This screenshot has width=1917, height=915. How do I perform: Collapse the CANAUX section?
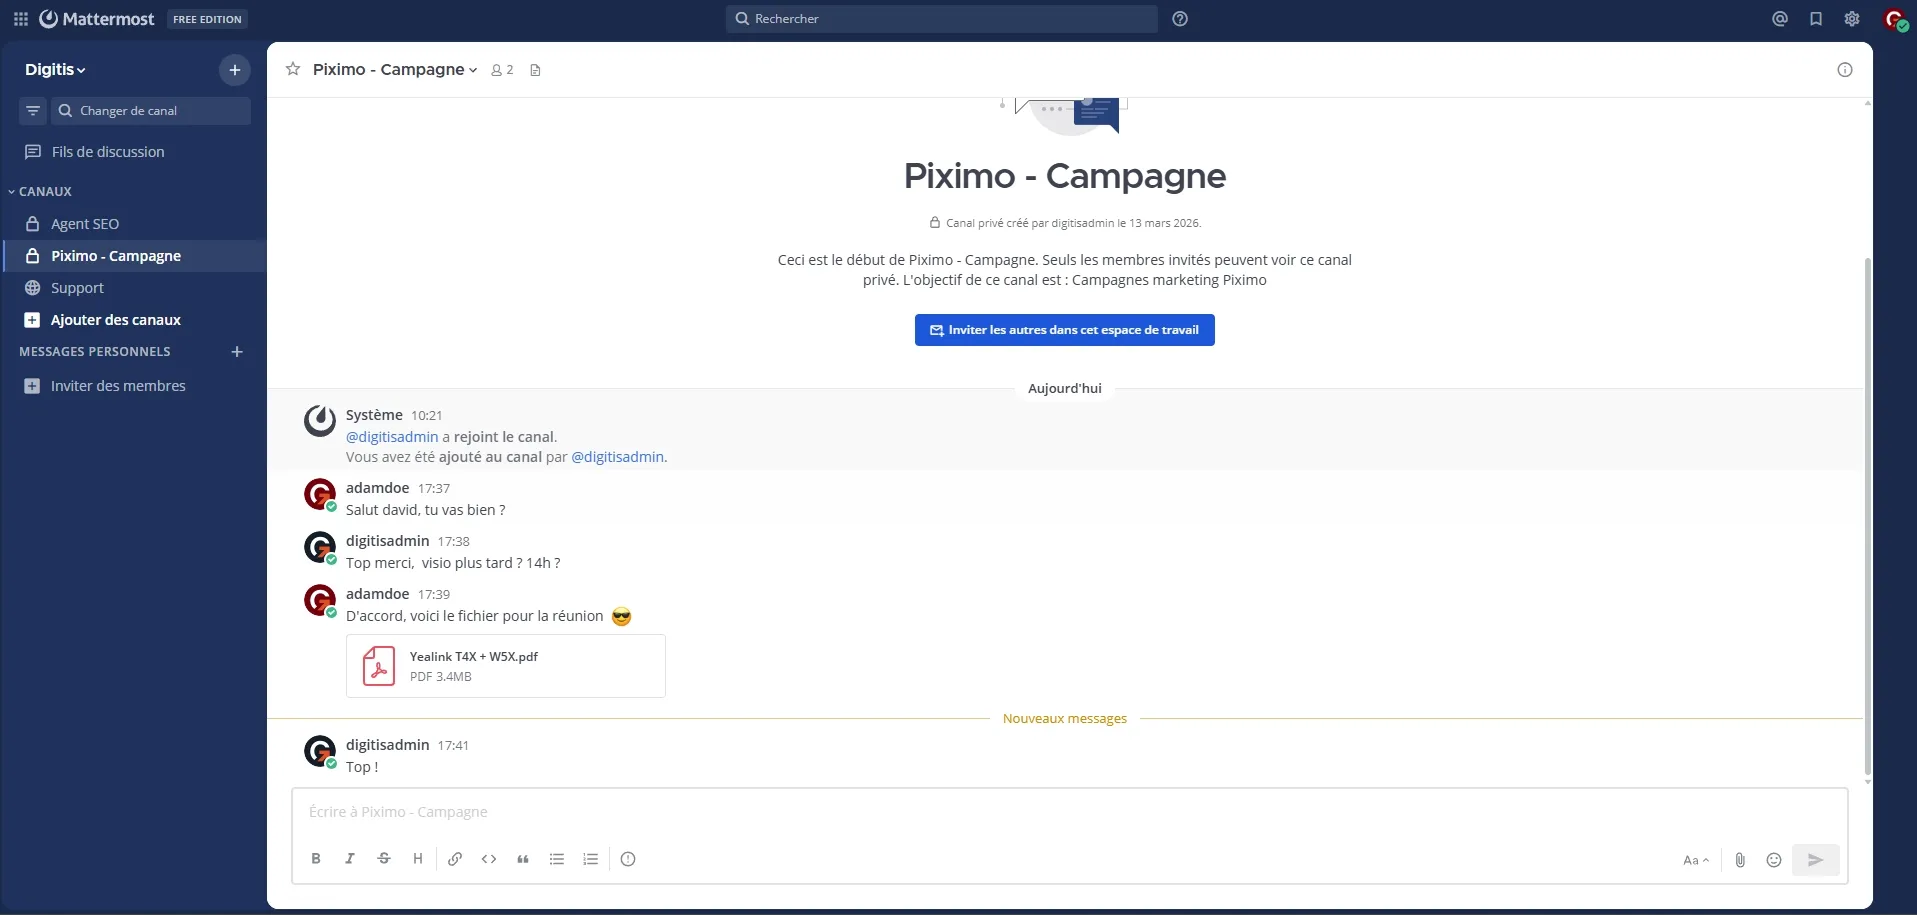44,191
